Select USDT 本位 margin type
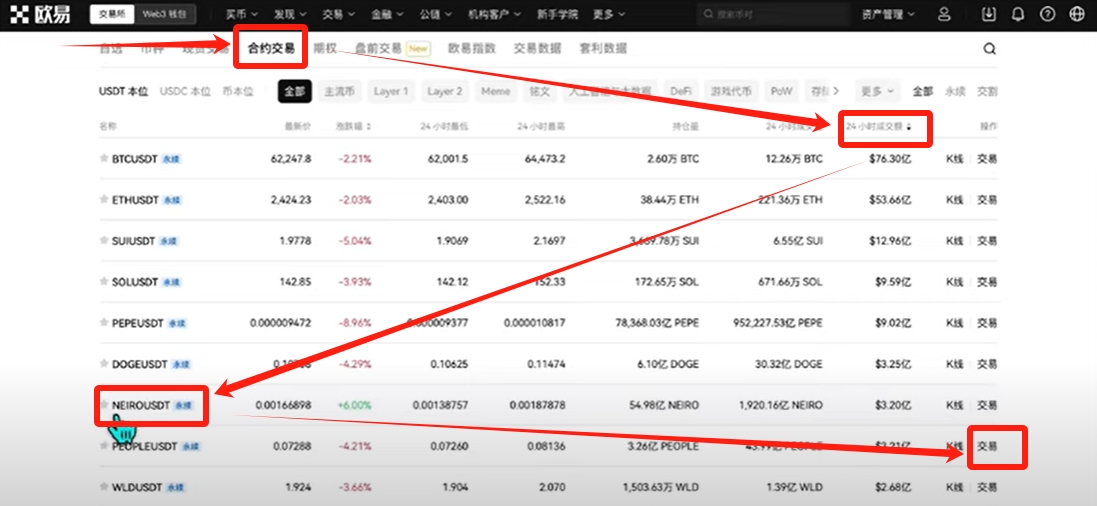 click(124, 91)
